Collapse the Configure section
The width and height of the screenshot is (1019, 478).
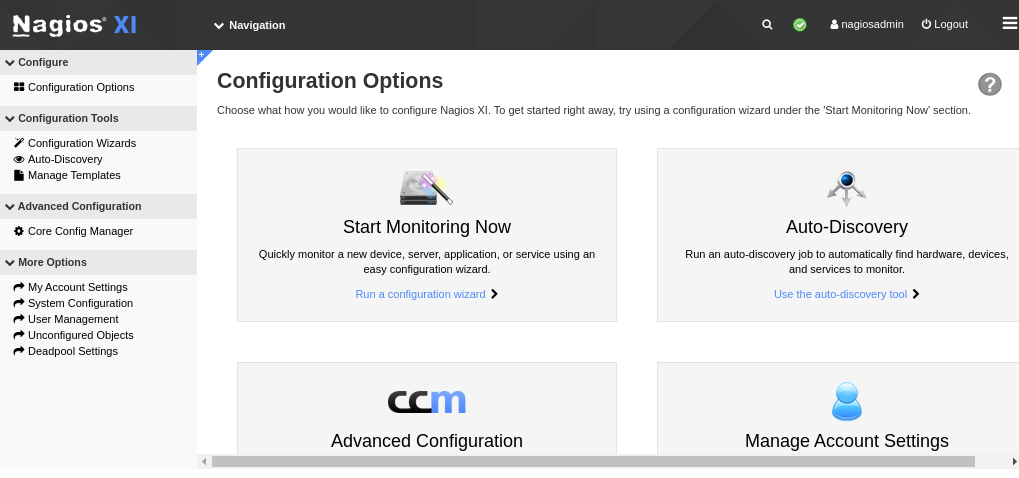tap(98, 62)
